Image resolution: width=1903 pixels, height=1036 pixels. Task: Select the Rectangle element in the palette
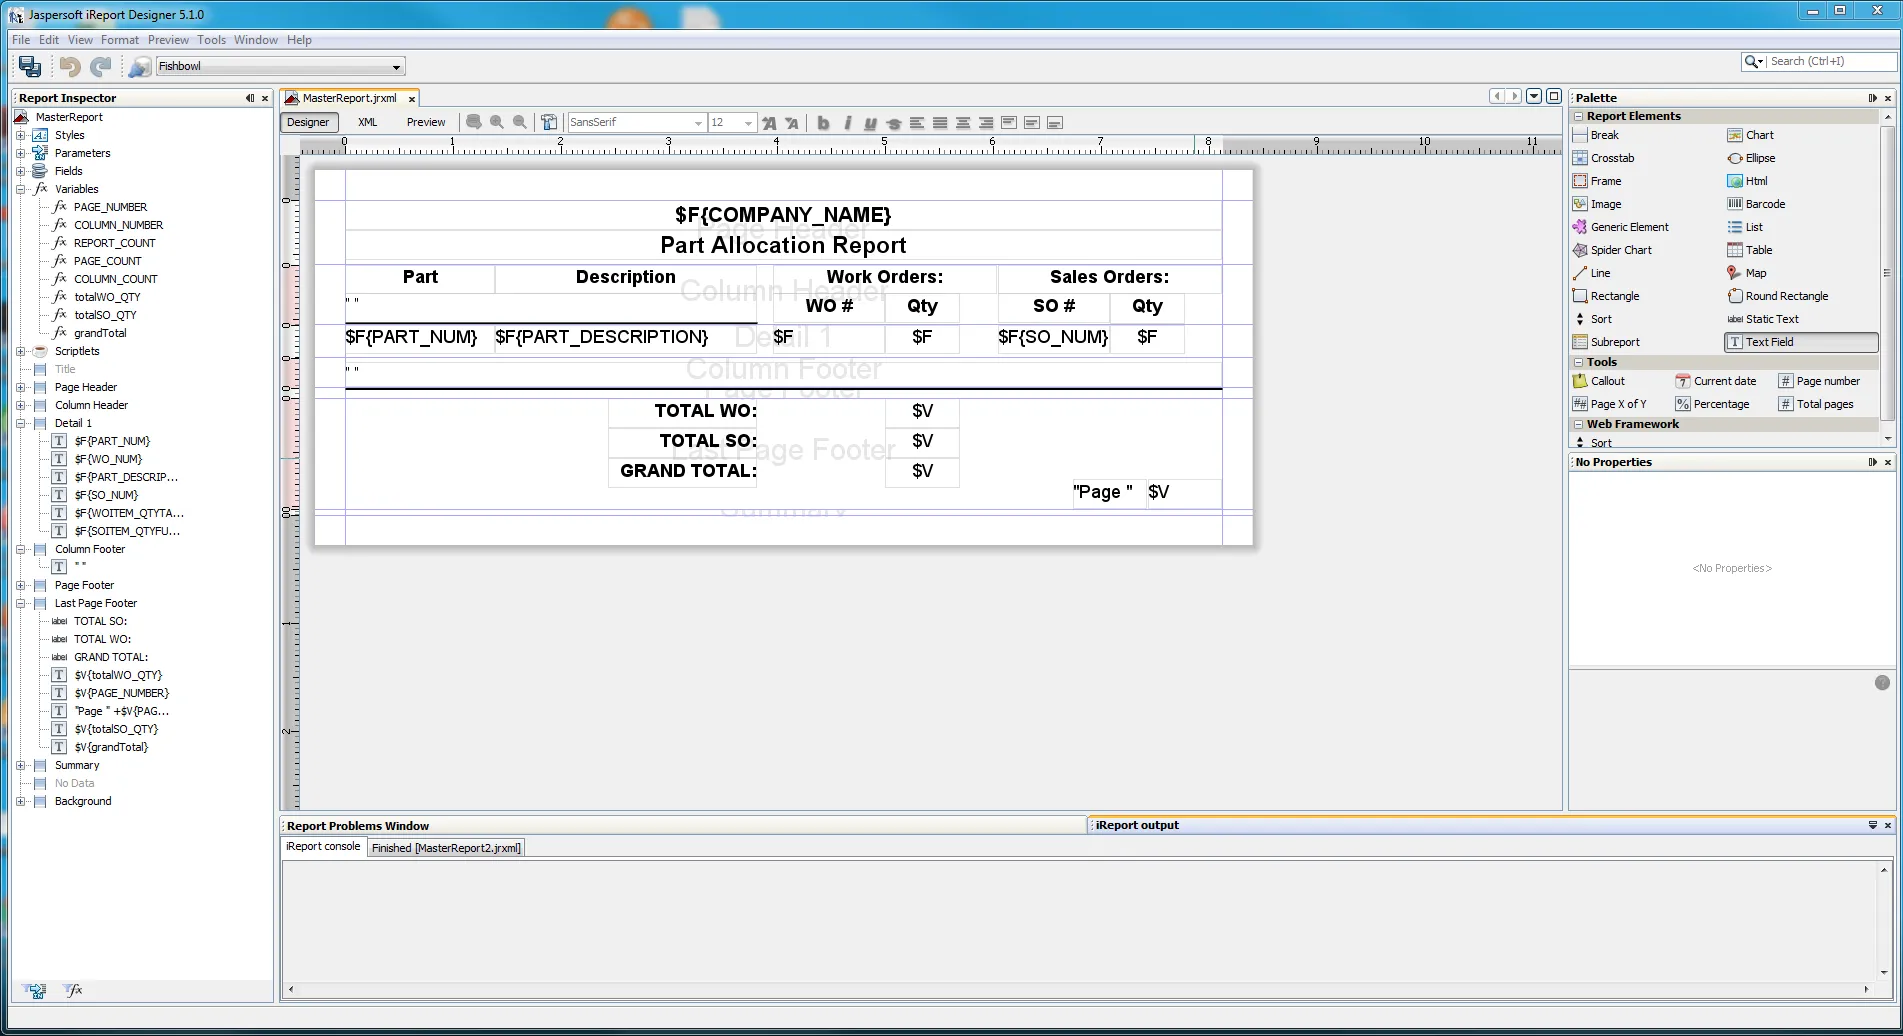click(x=1606, y=296)
